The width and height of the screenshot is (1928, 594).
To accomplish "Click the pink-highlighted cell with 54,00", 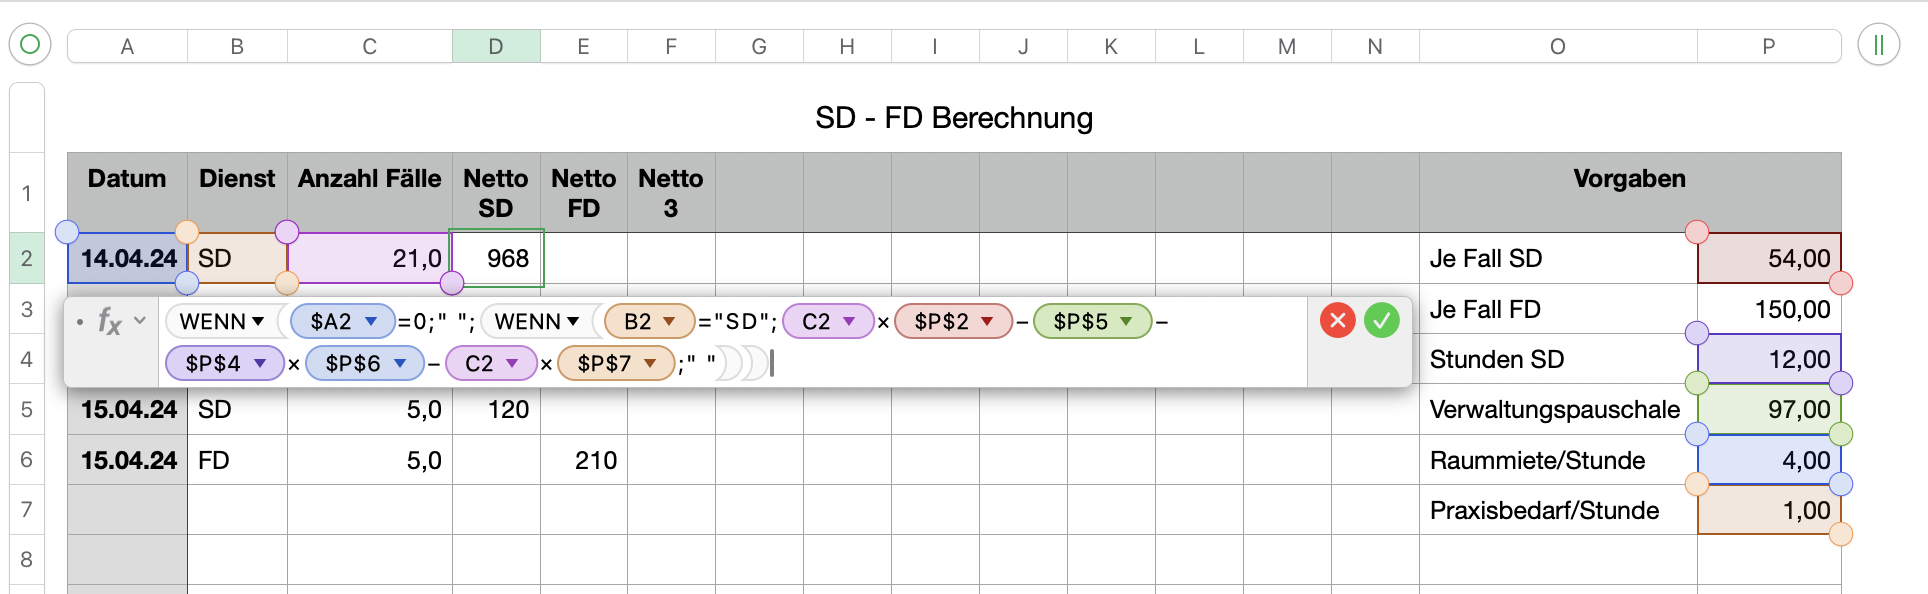I will click(x=1768, y=258).
